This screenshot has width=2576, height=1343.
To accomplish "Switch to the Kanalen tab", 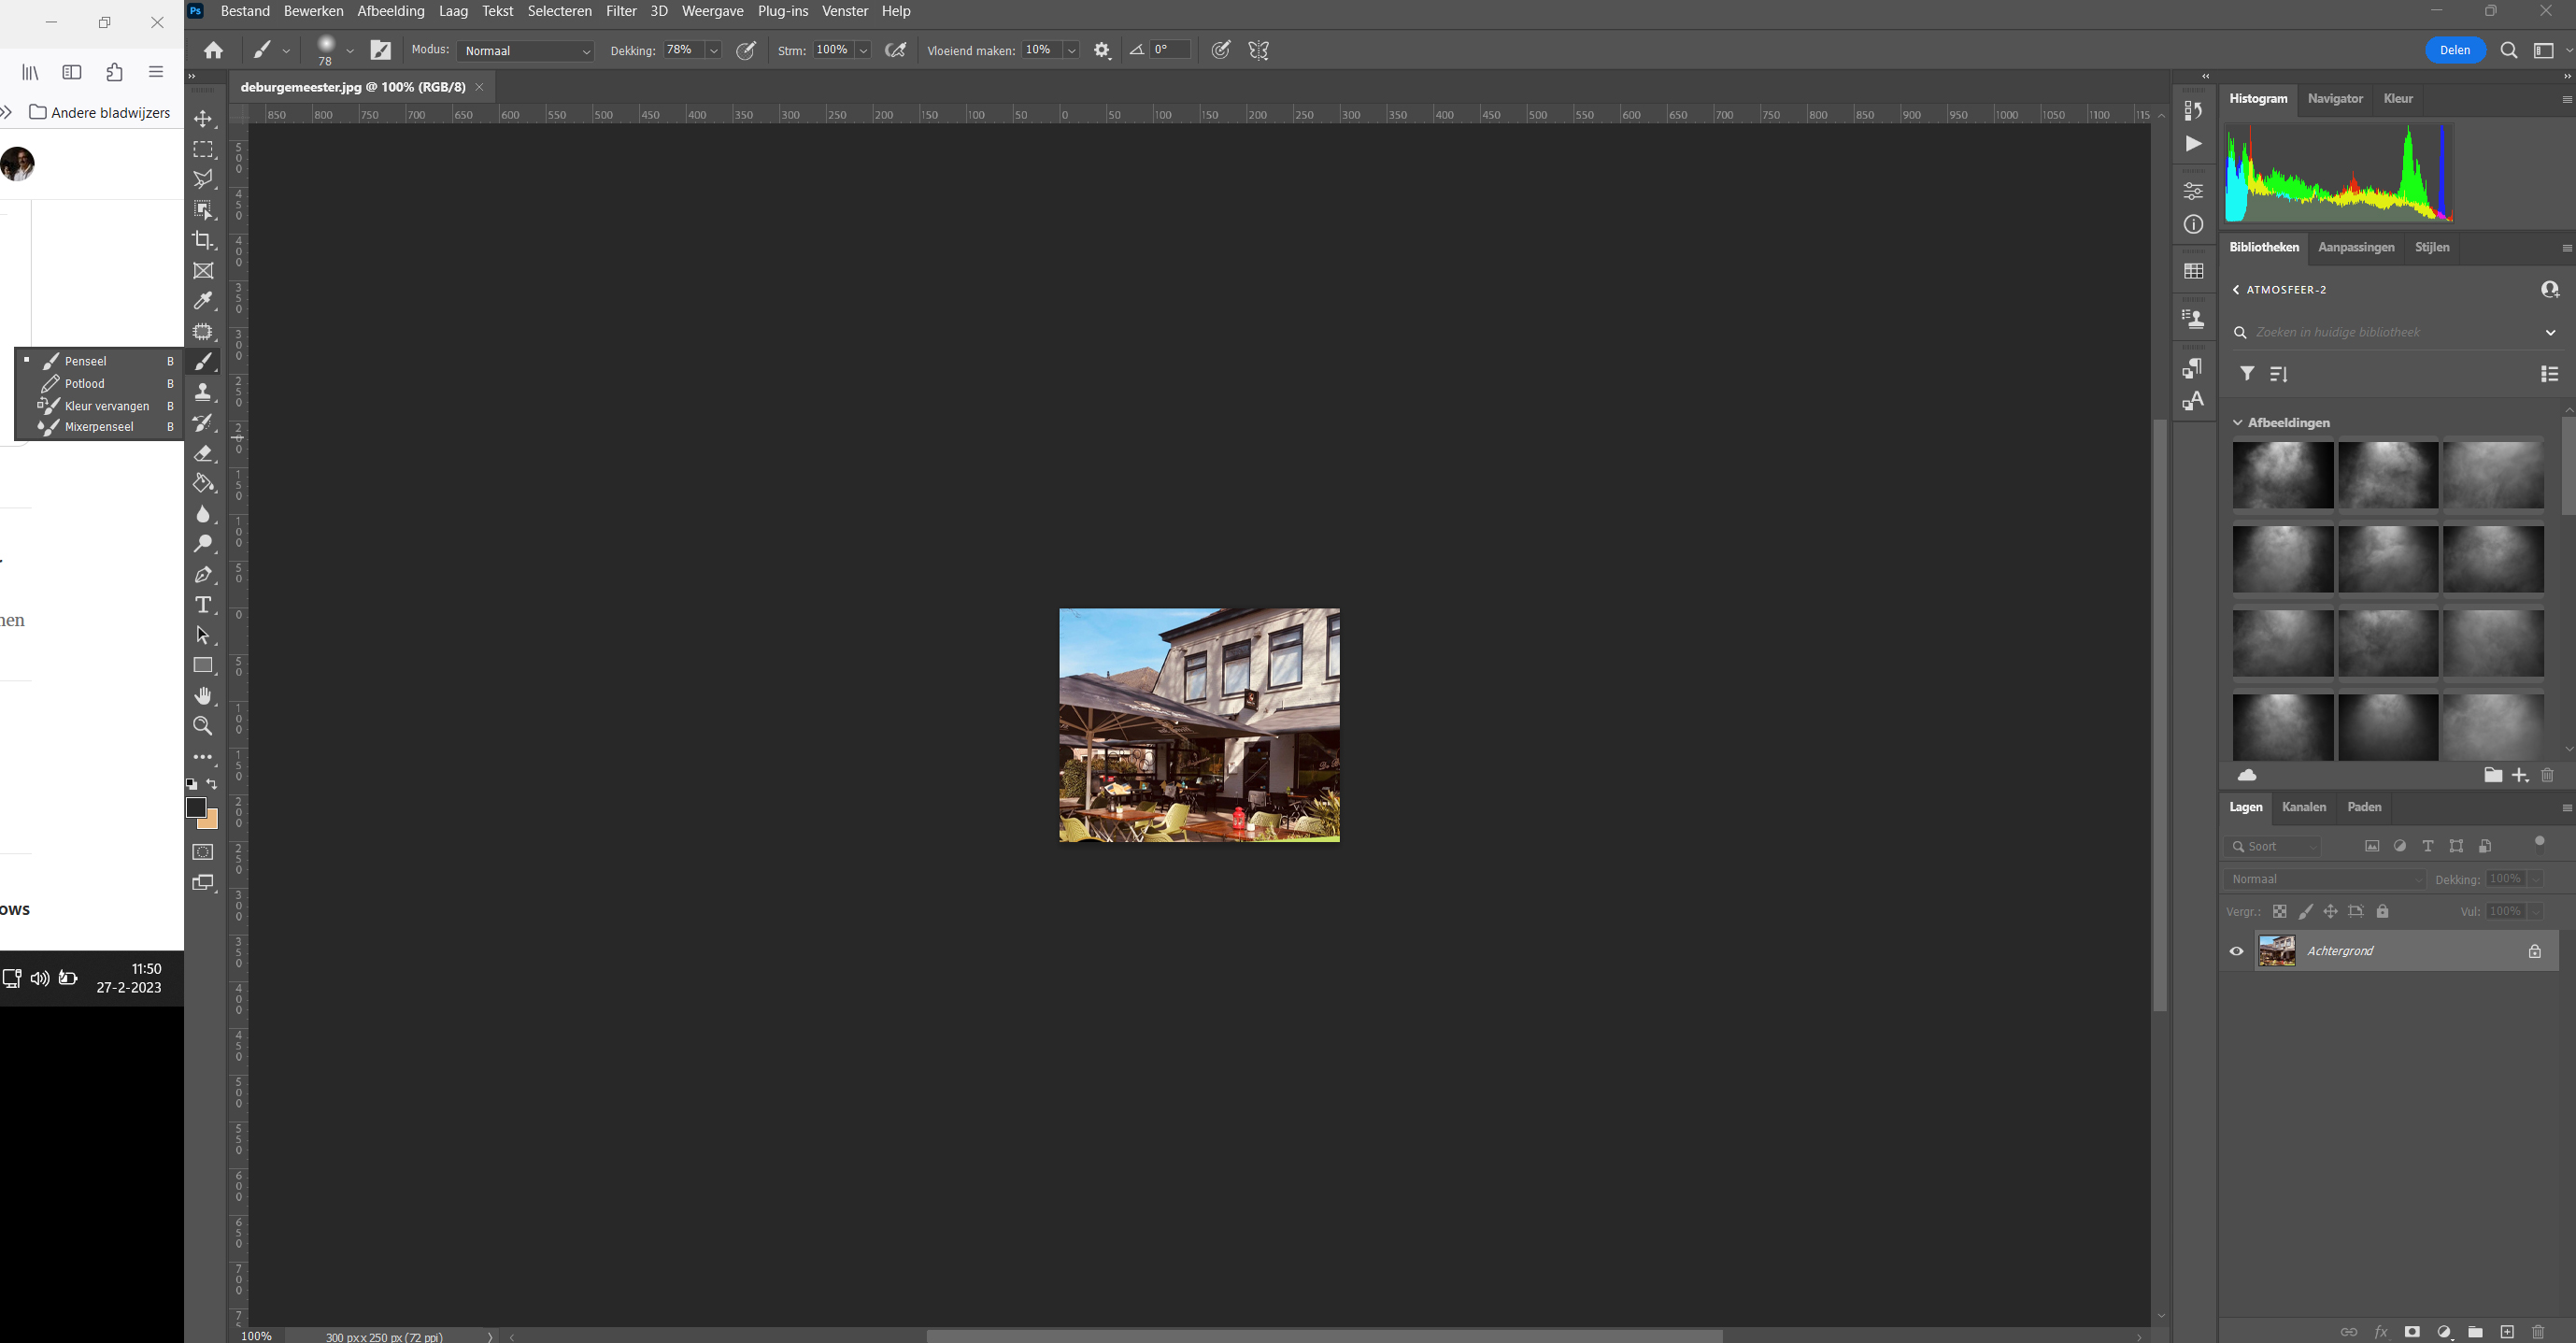I will (x=2304, y=807).
